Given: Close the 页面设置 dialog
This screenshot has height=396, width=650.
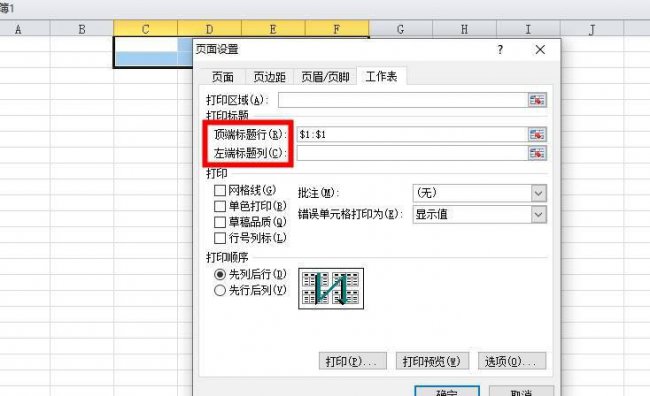Looking at the screenshot, I should tap(540, 50).
